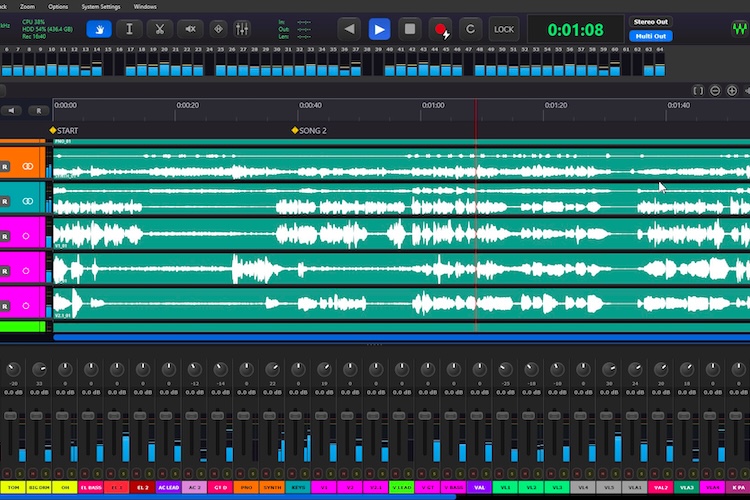Open the mixer faders icon
750x500 pixels.
click(242, 29)
